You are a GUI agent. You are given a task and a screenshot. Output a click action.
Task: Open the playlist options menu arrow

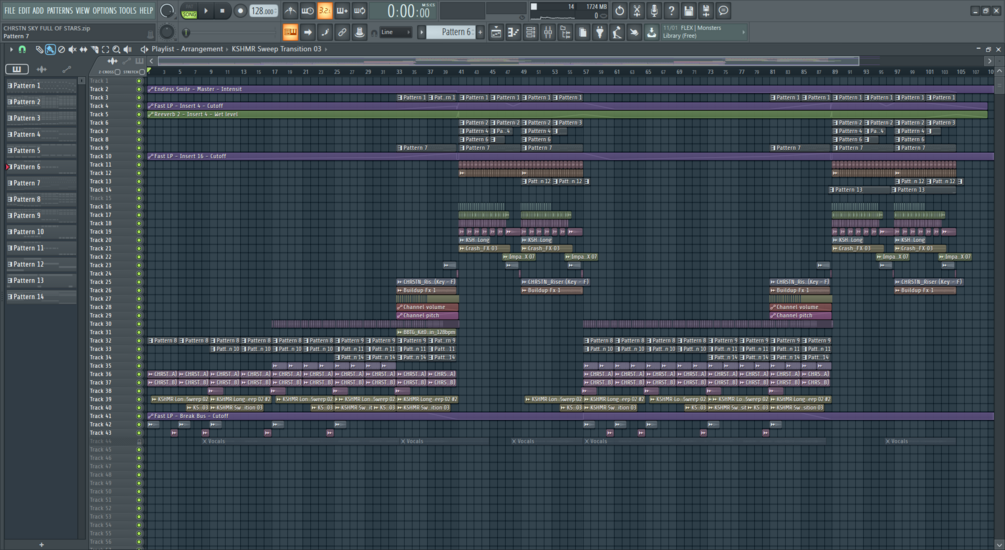tap(11, 49)
